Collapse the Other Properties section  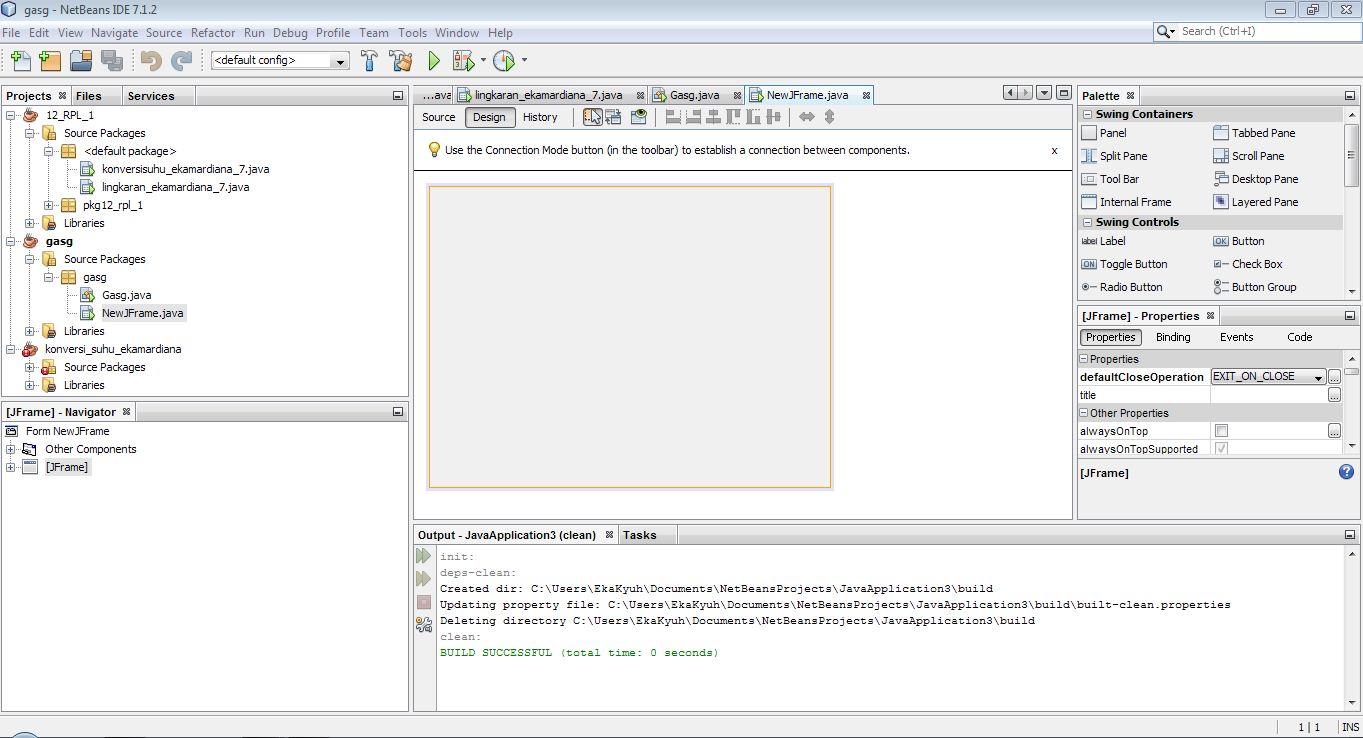1084,413
